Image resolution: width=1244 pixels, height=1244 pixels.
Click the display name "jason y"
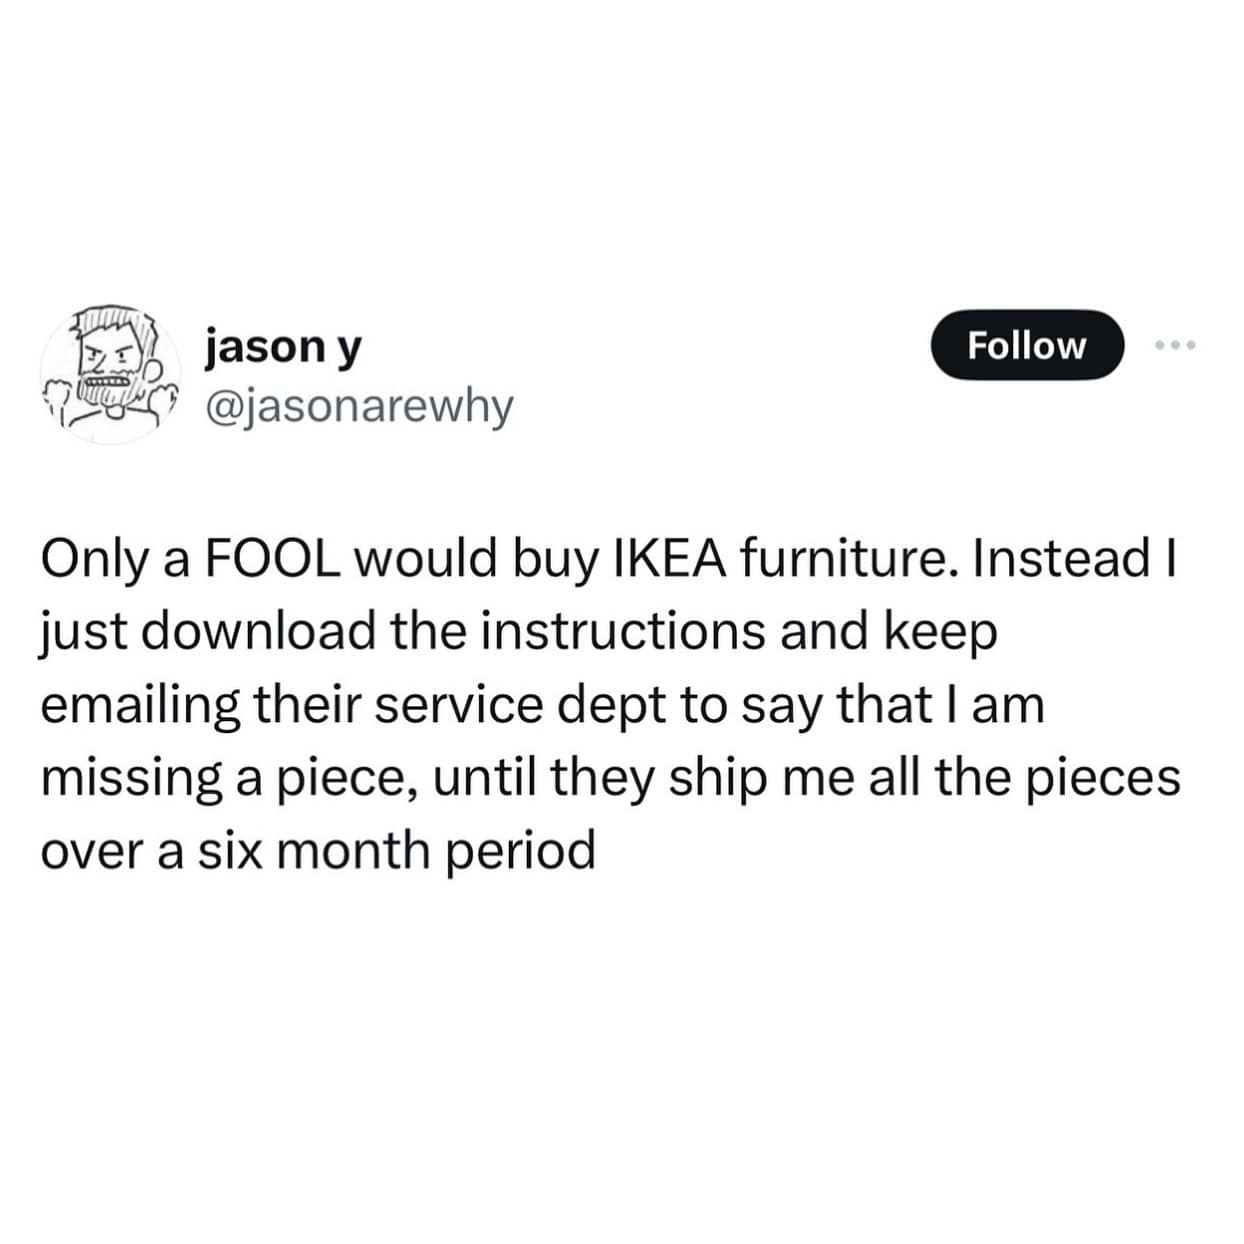click(283, 346)
